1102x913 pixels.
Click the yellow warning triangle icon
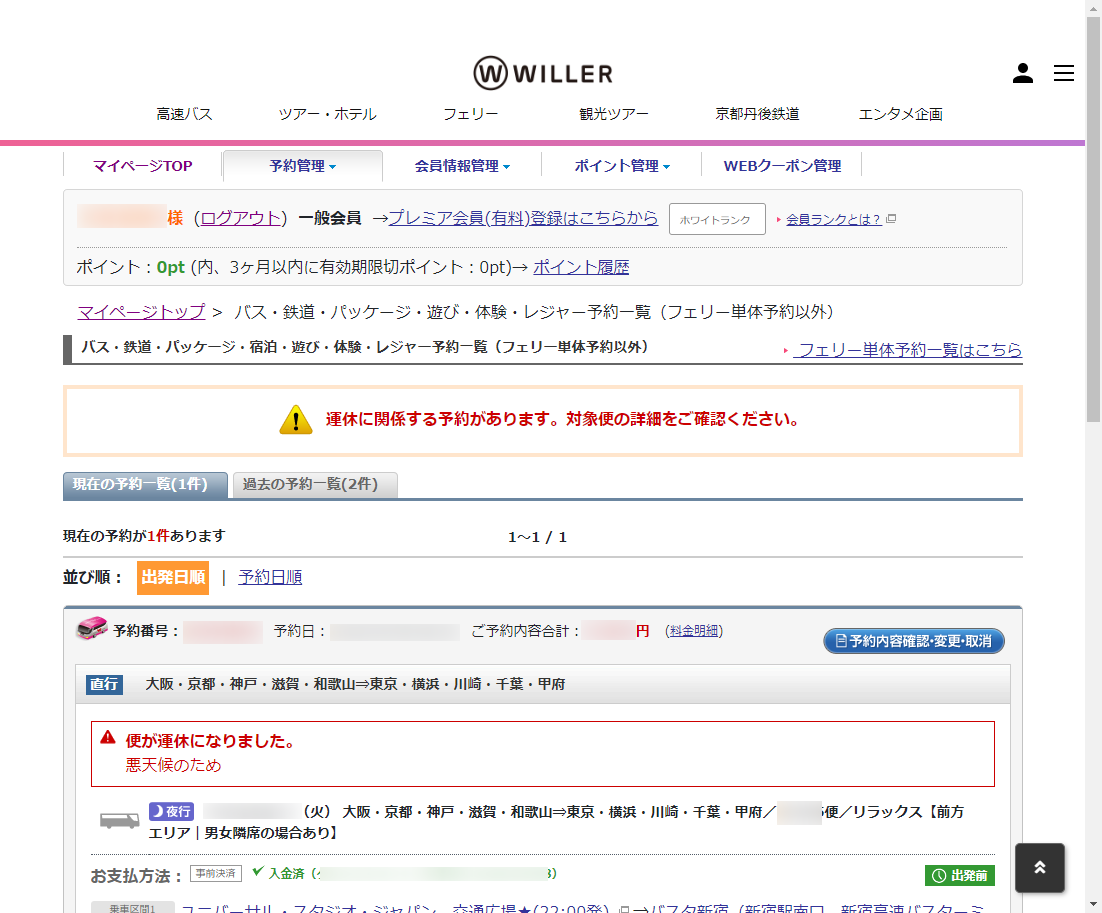point(296,420)
